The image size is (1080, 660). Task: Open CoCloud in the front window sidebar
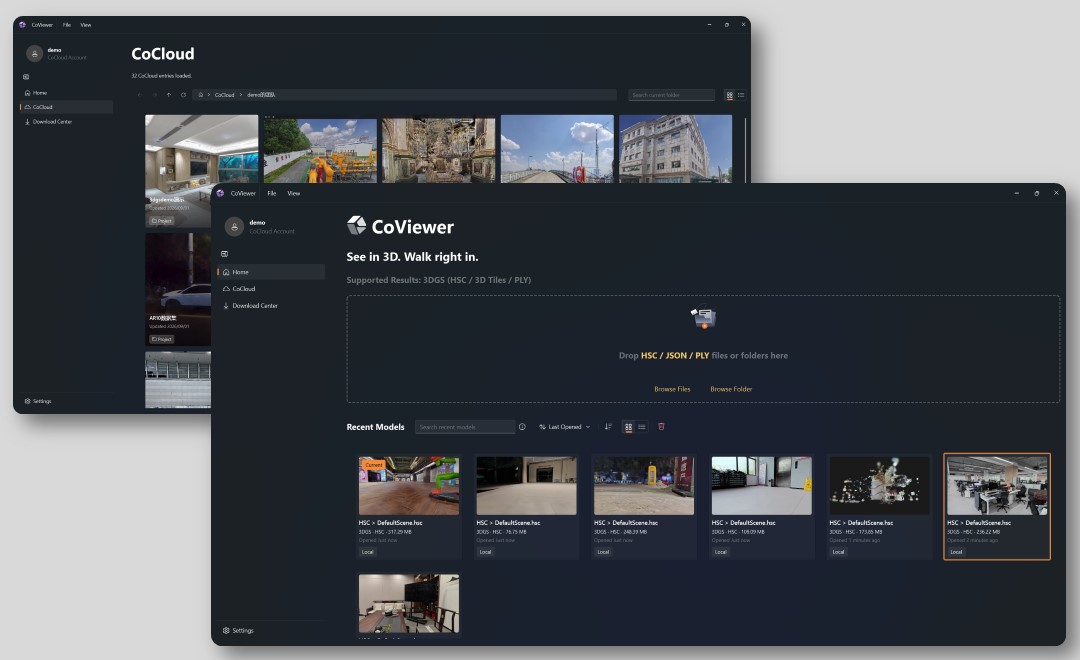click(x=271, y=289)
